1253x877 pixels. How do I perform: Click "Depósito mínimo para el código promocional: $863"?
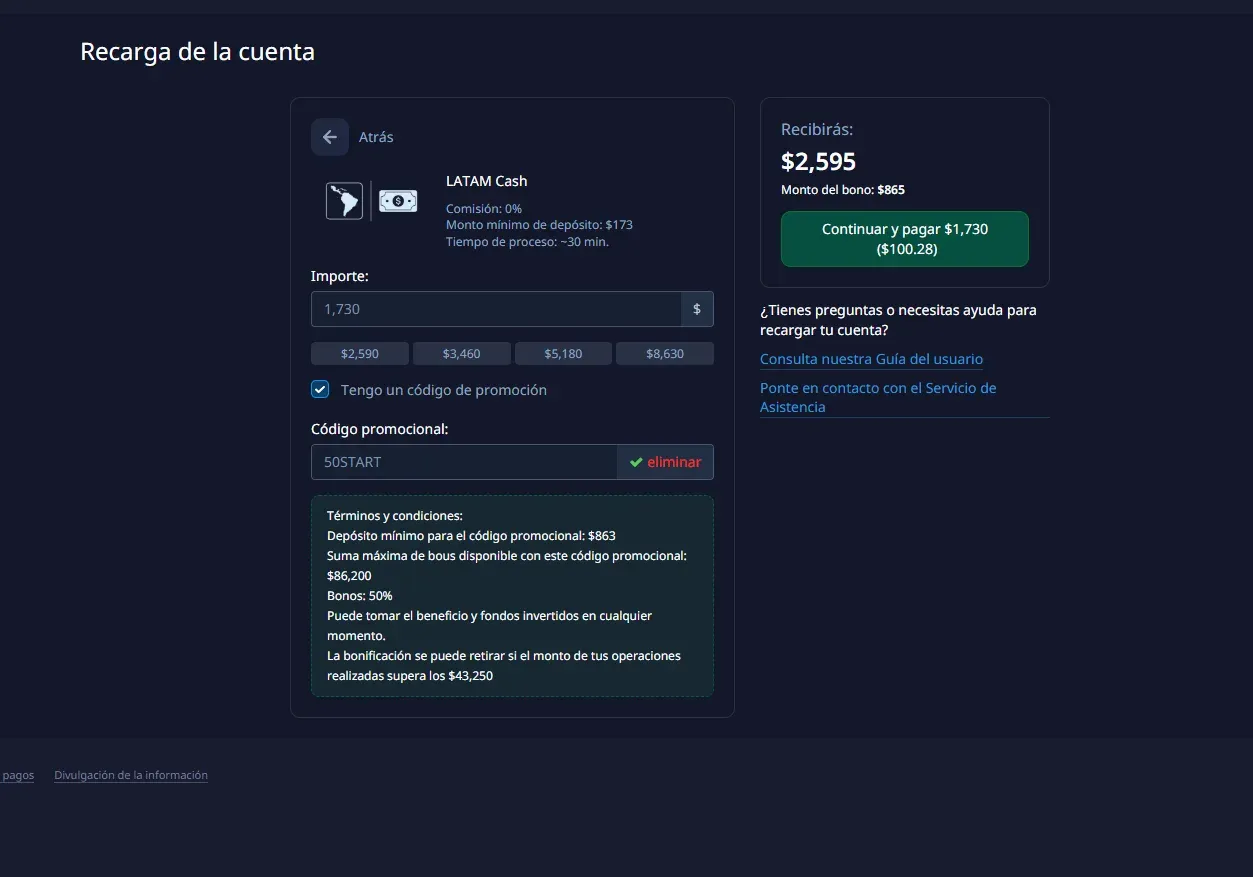click(x=471, y=536)
